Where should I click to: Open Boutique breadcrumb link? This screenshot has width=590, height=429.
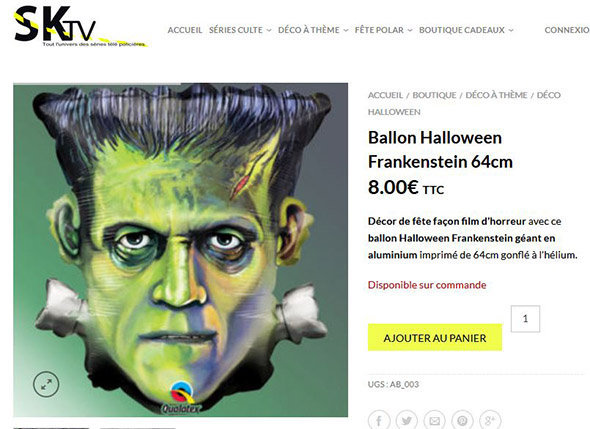coord(434,95)
